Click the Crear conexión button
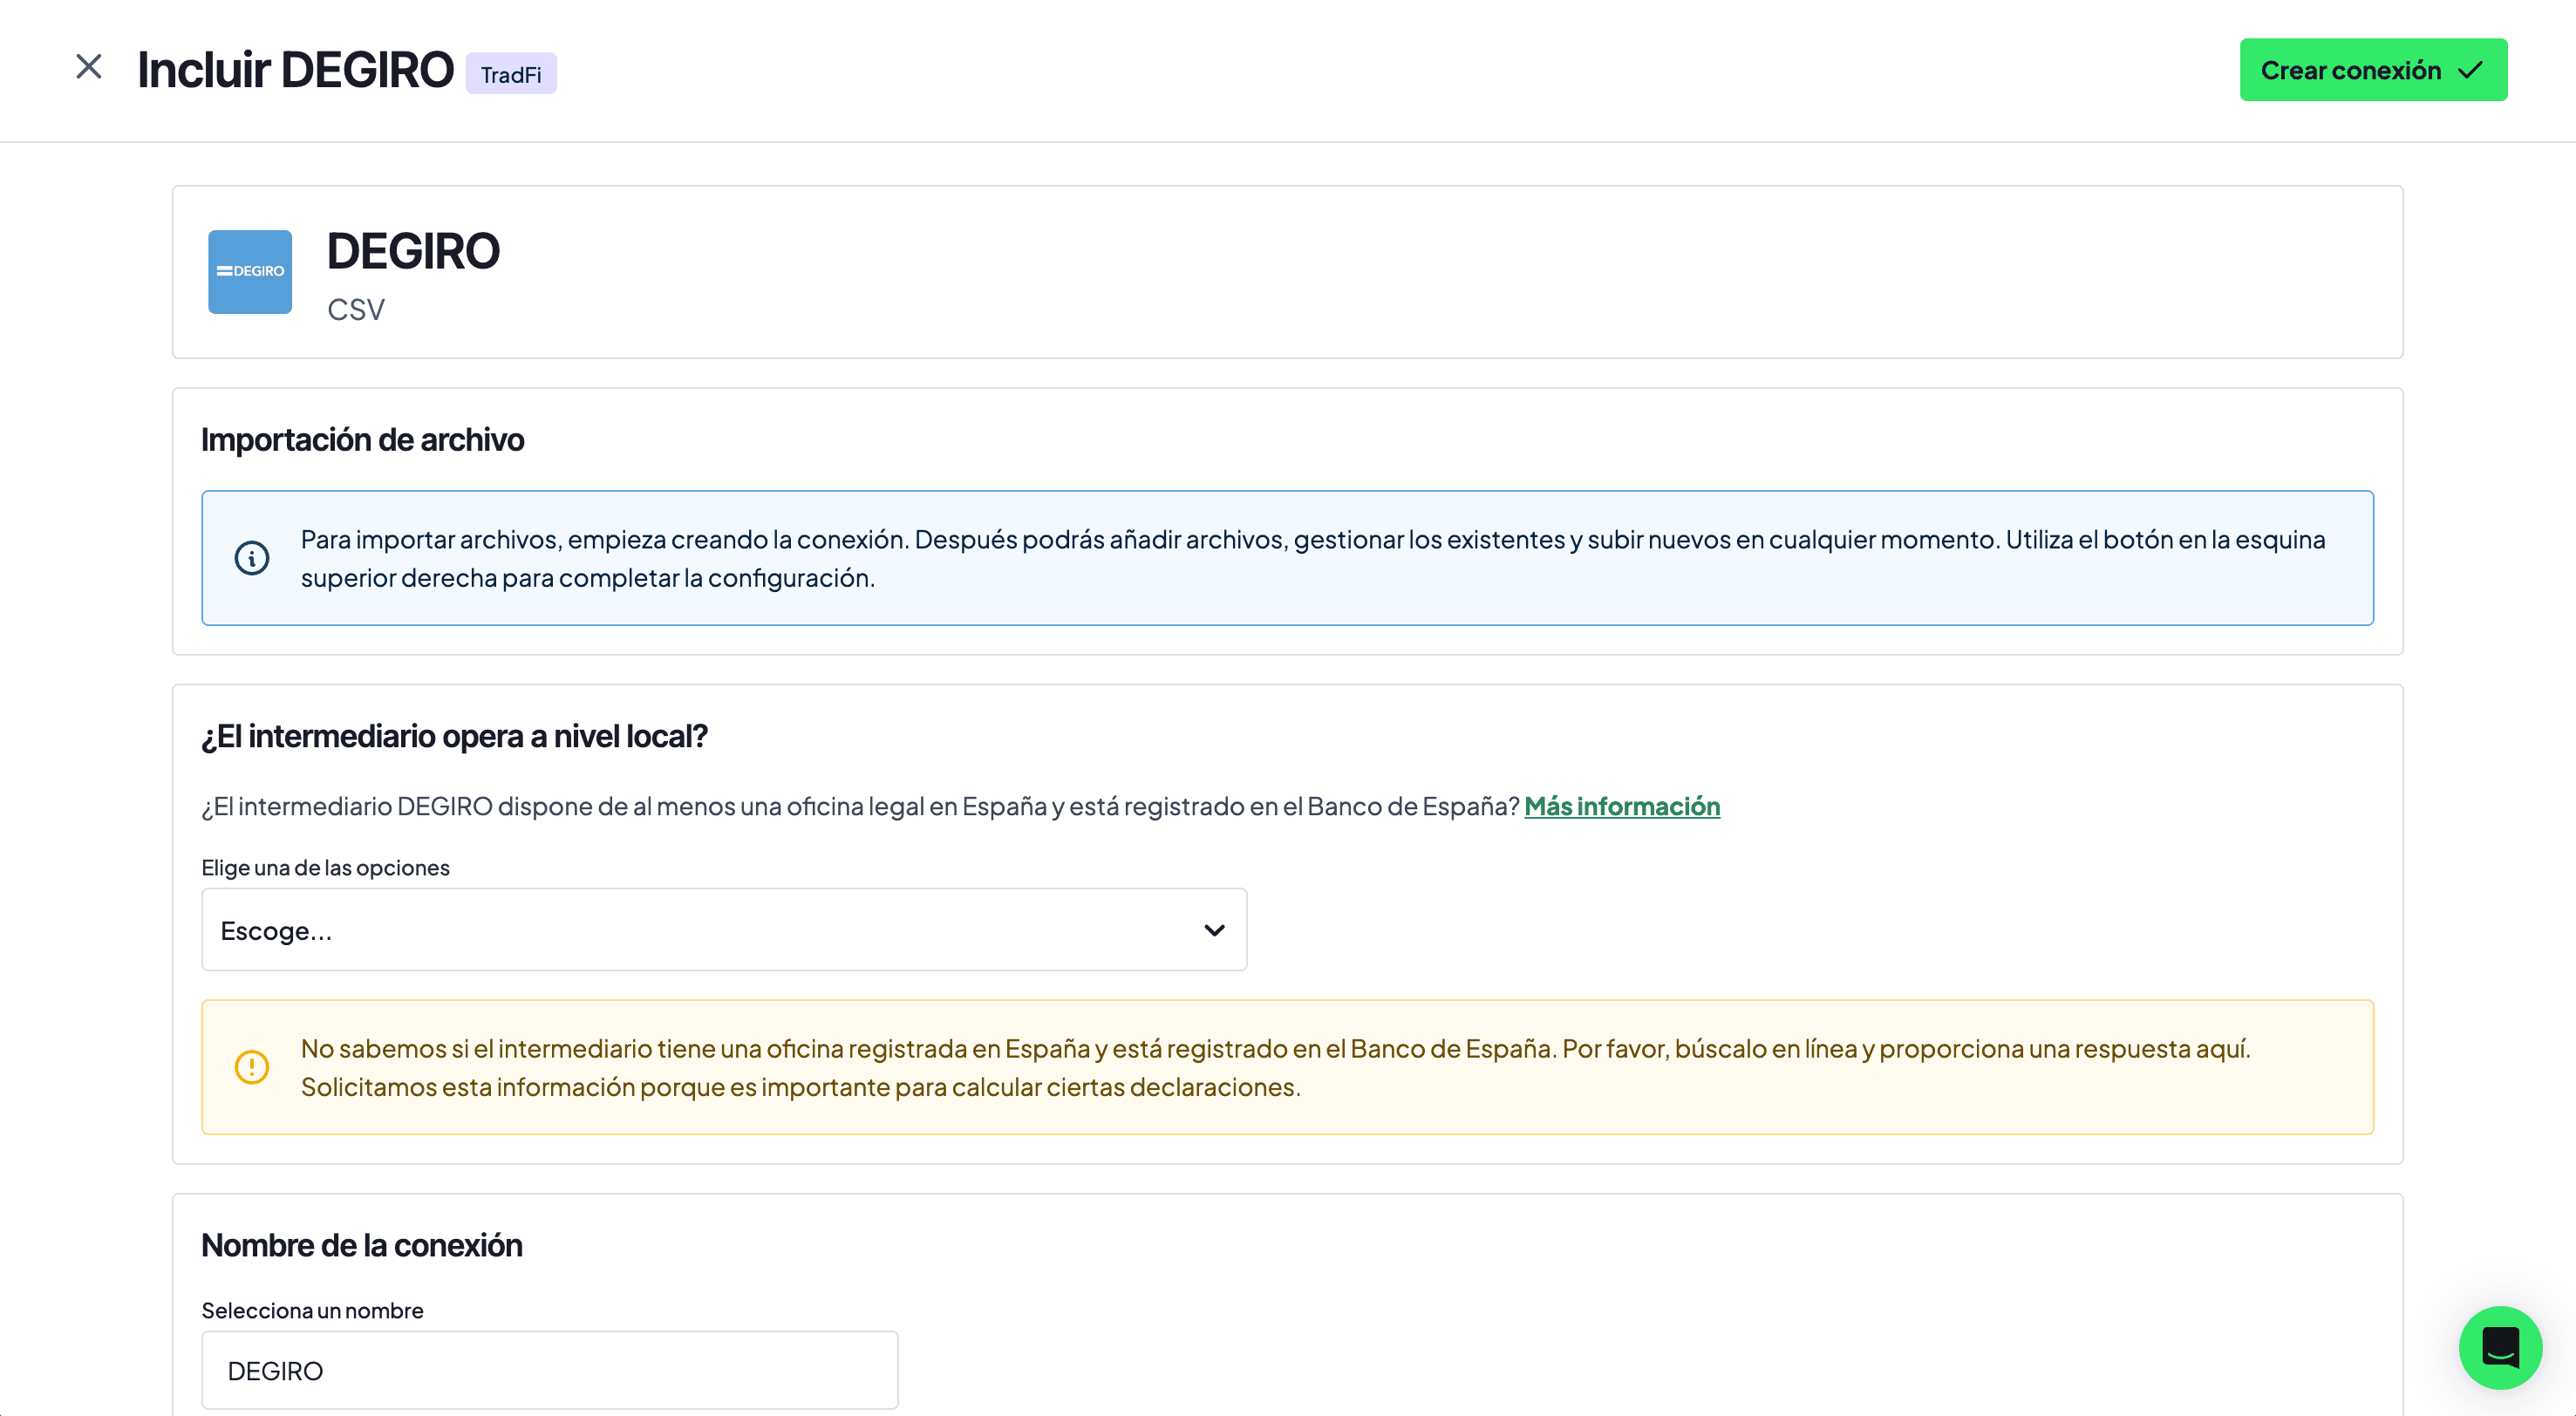The height and width of the screenshot is (1416, 2576). point(2373,70)
